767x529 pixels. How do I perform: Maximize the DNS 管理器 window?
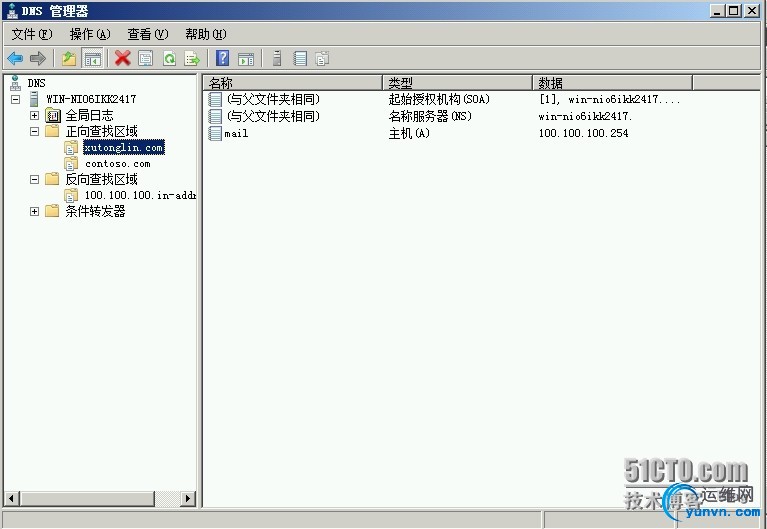point(734,11)
